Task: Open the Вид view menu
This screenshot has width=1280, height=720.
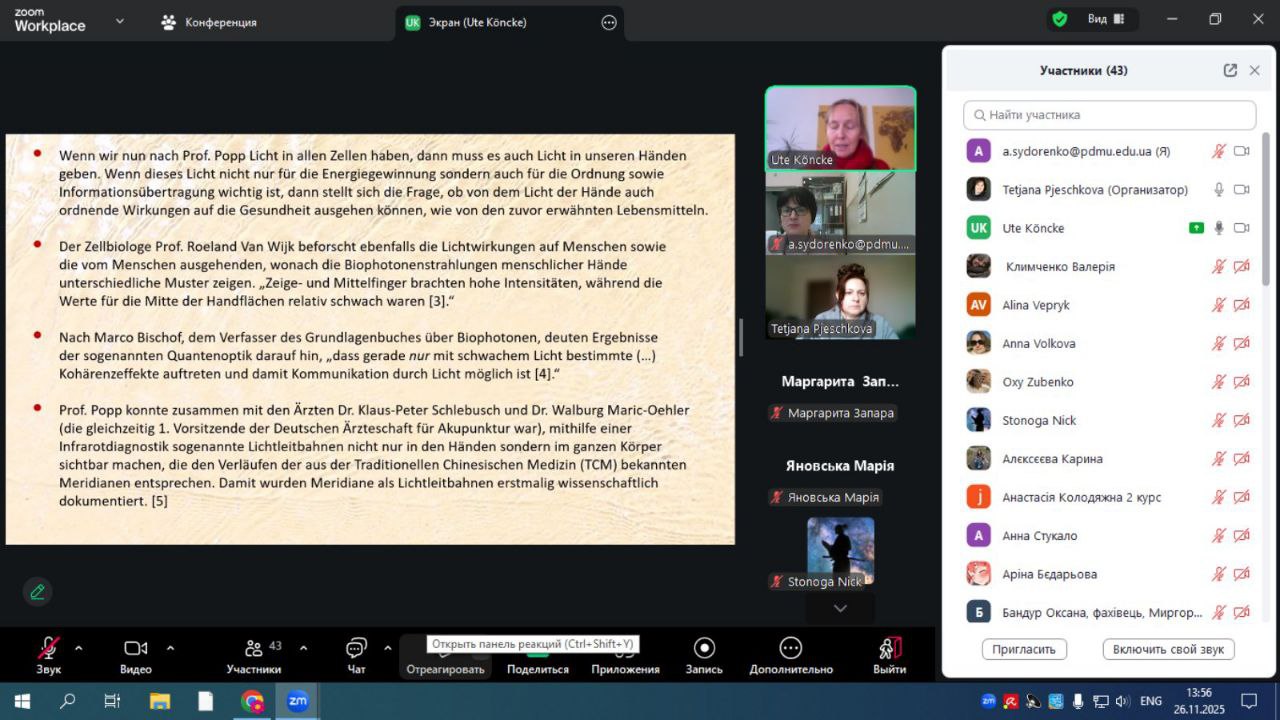Action: pyautogui.click(x=1106, y=19)
